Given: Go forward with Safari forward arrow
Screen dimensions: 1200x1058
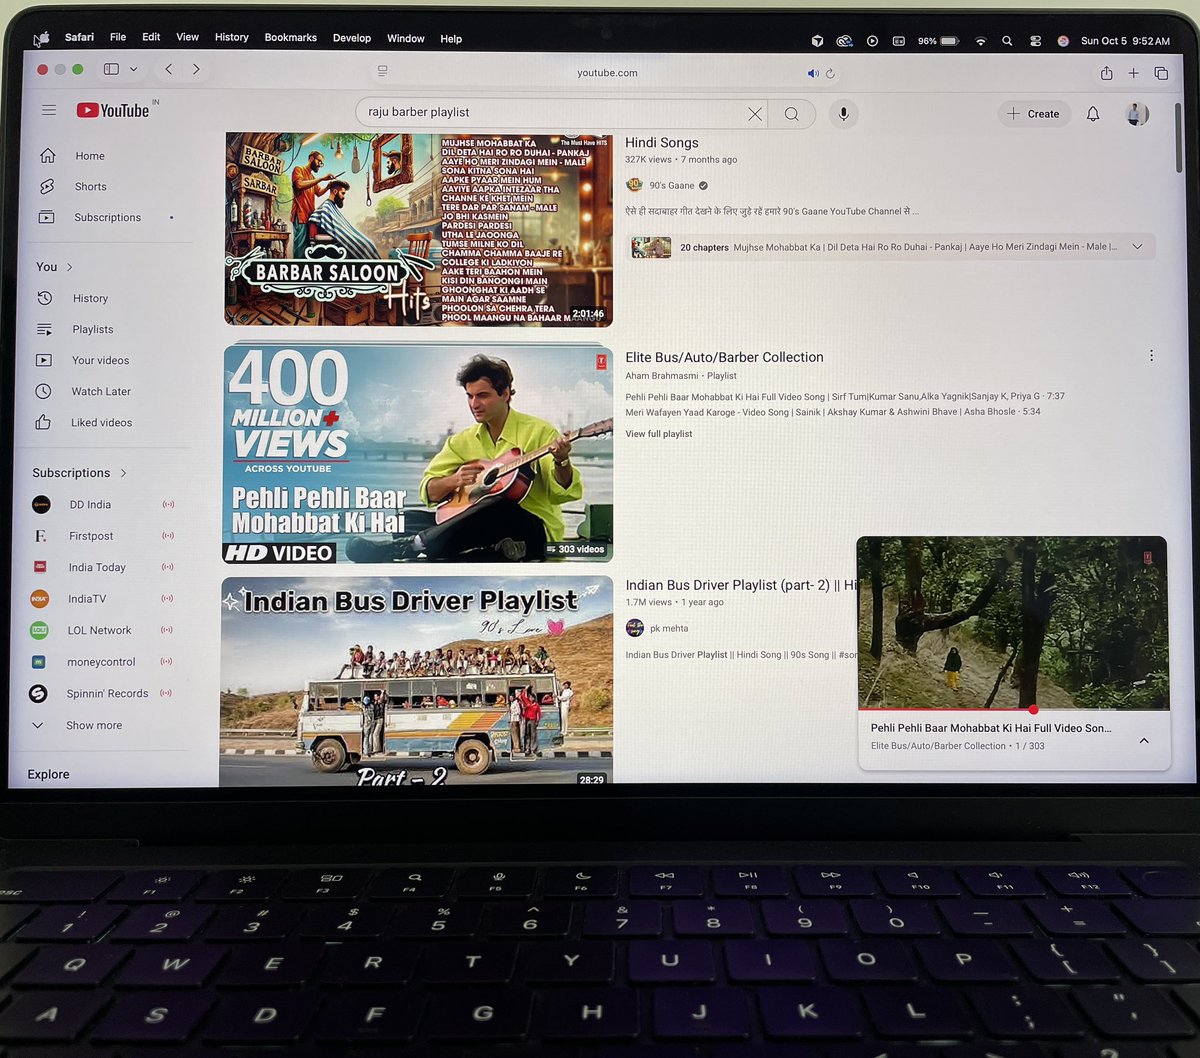Looking at the screenshot, I should pyautogui.click(x=196, y=69).
